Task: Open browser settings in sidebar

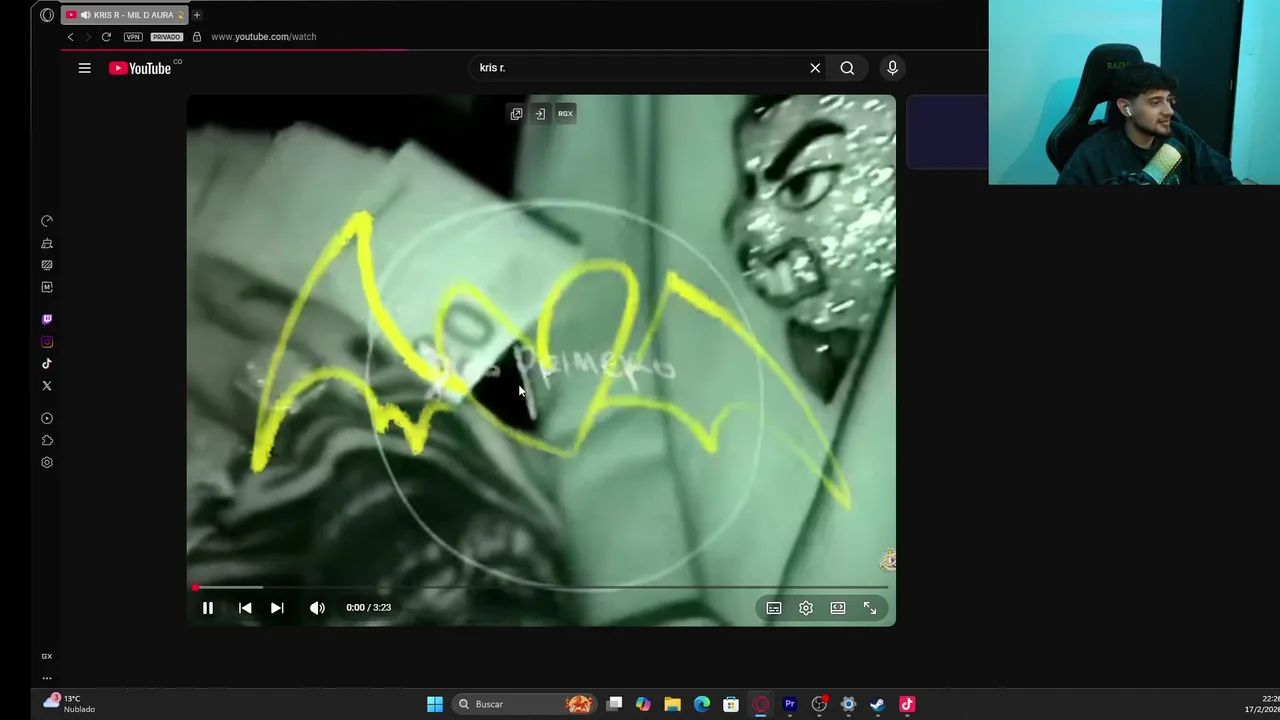Action: pos(47,463)
